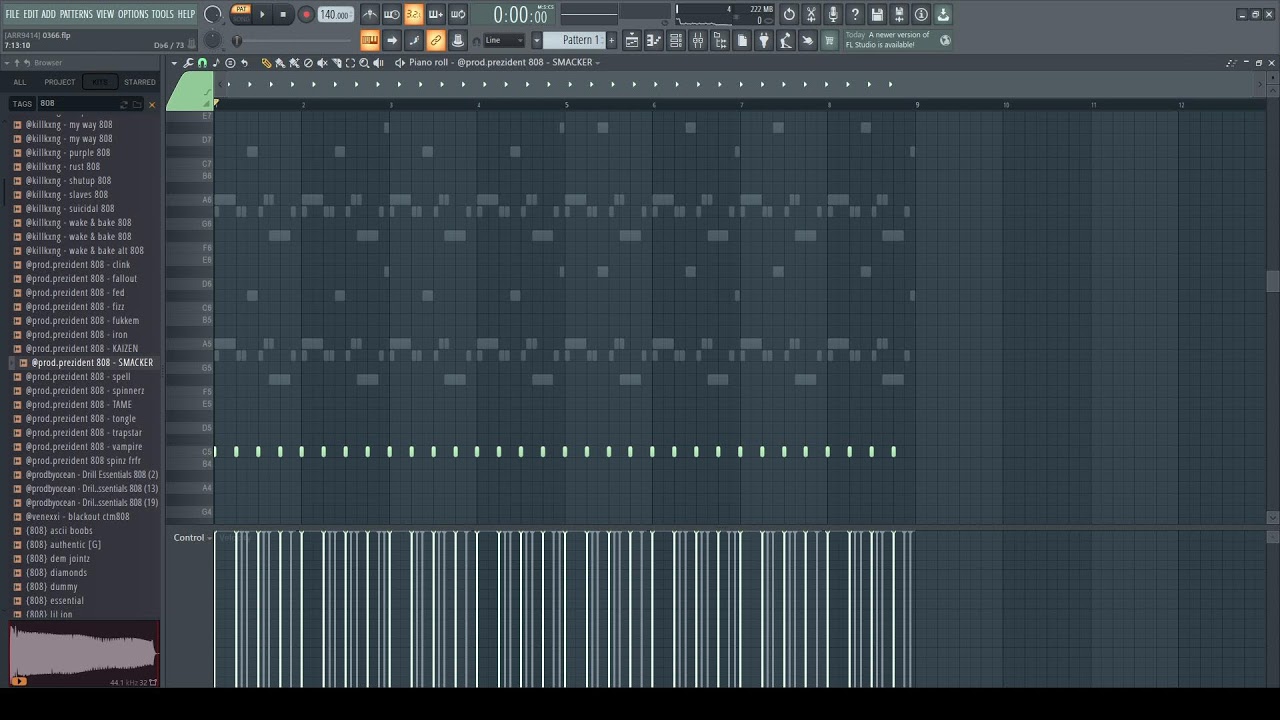Open the Line snap dropdown
This screenshot has height=720, width=1280.
pos(504,40)
